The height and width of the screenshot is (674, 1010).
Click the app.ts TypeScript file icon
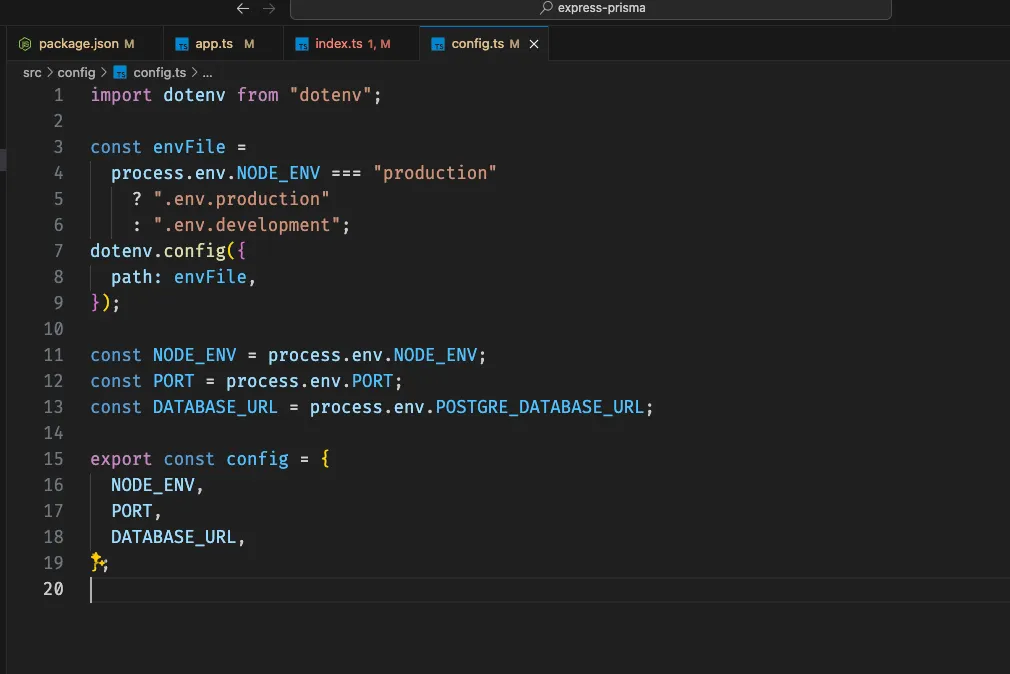click(x=182, y=44)
